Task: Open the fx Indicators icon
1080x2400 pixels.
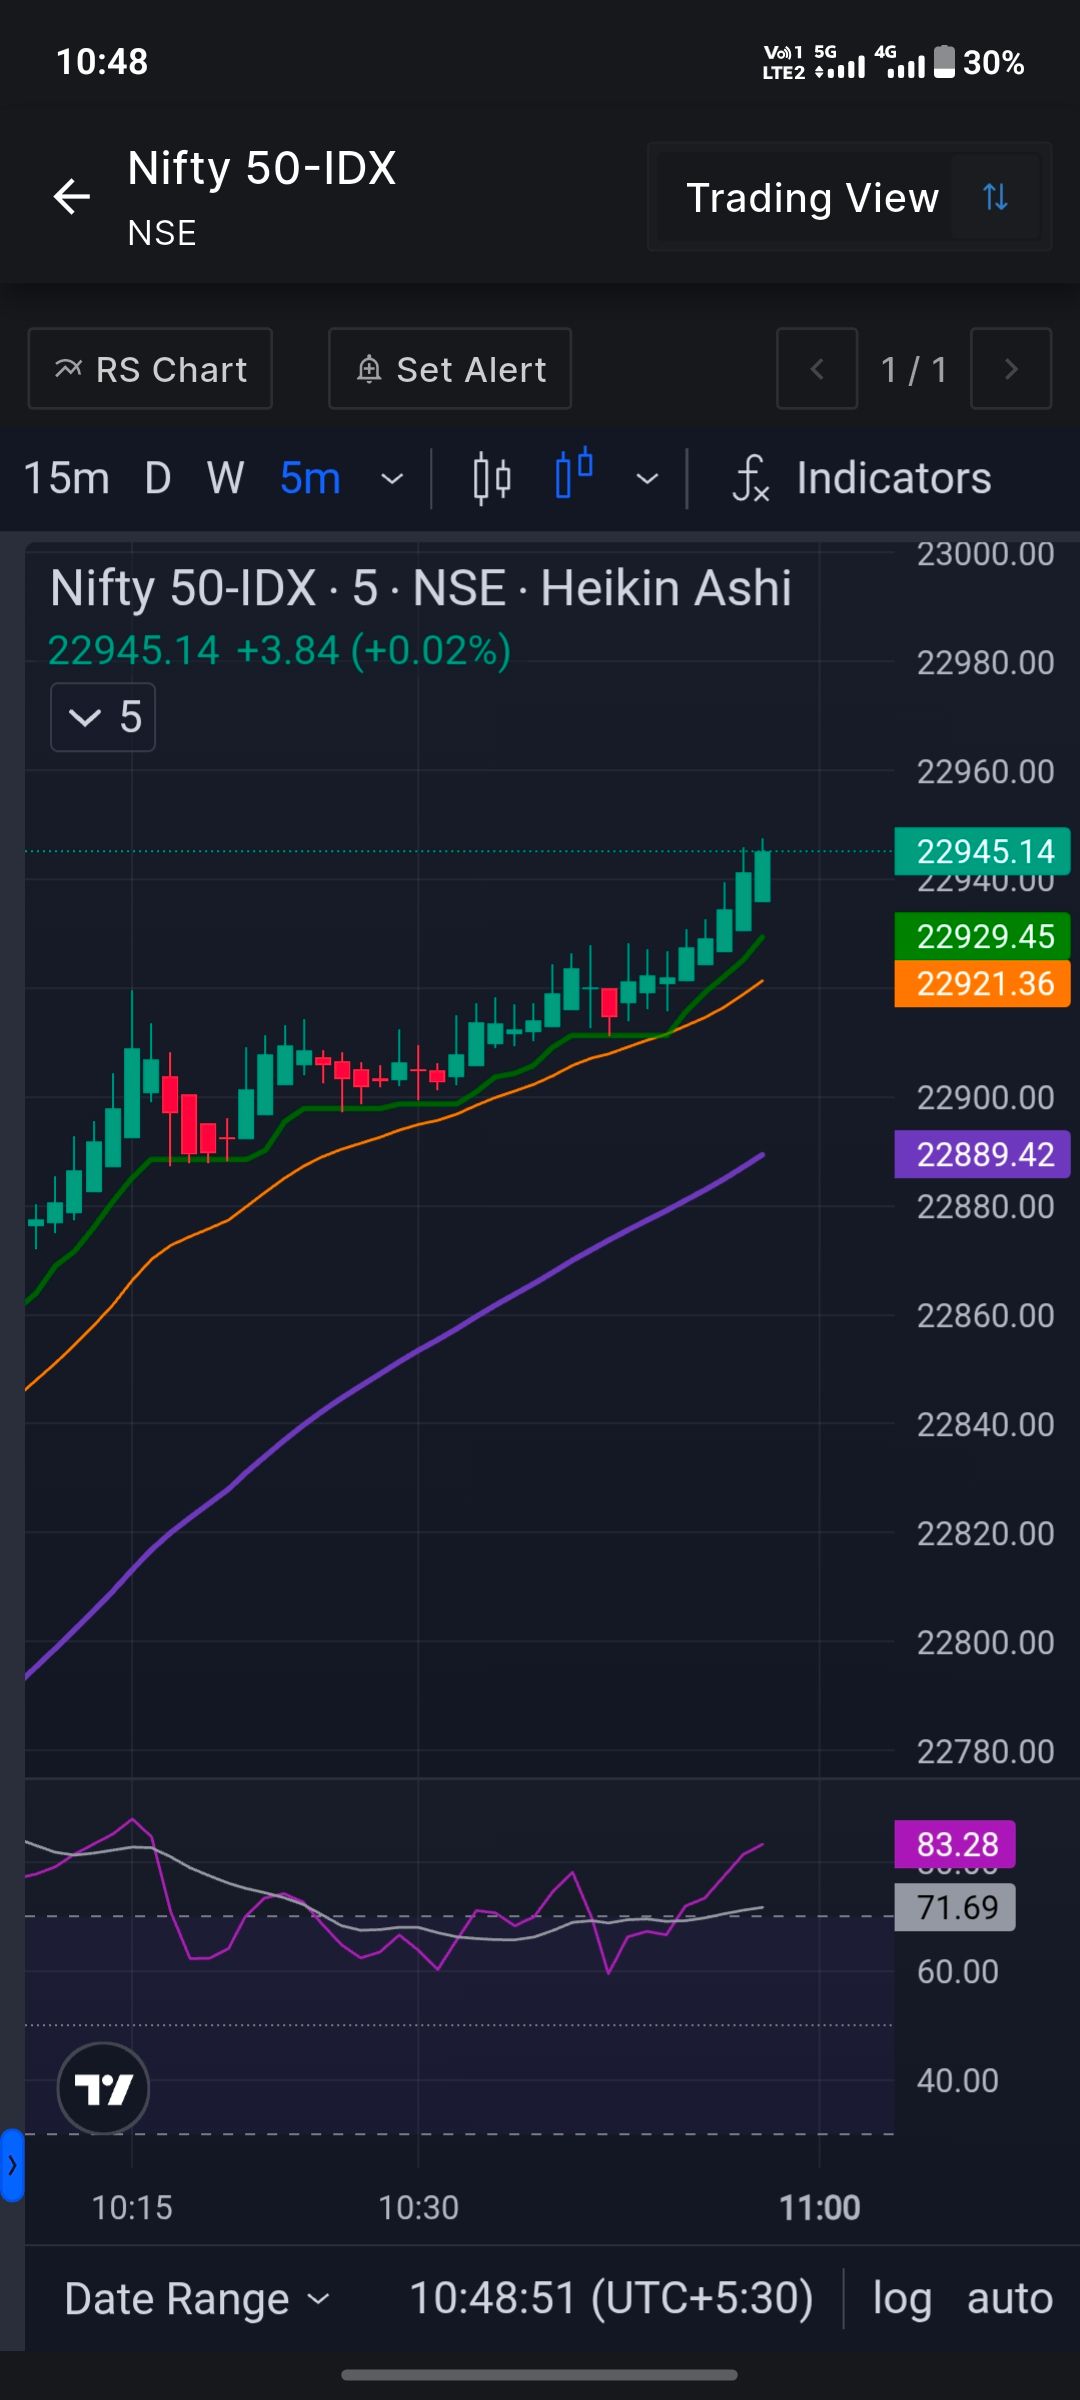Action: tap(750, 478)
